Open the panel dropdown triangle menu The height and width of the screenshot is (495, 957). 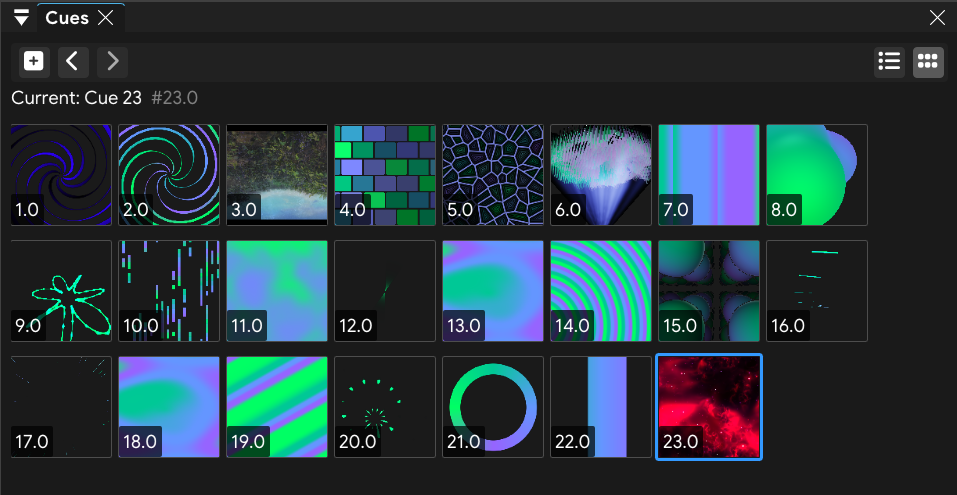22,18
